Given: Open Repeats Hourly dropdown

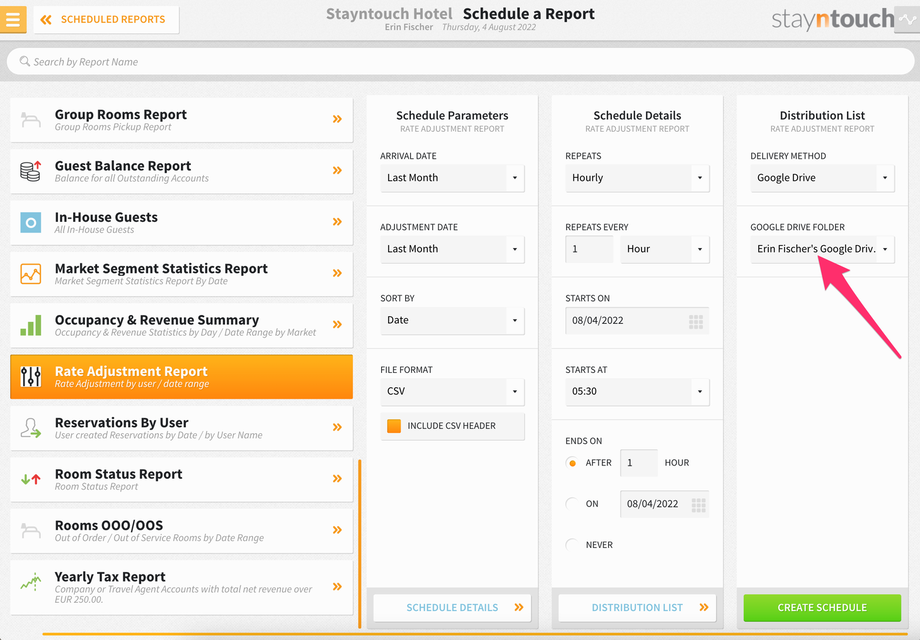Looking at the screenshot, I should pos(637,178).
